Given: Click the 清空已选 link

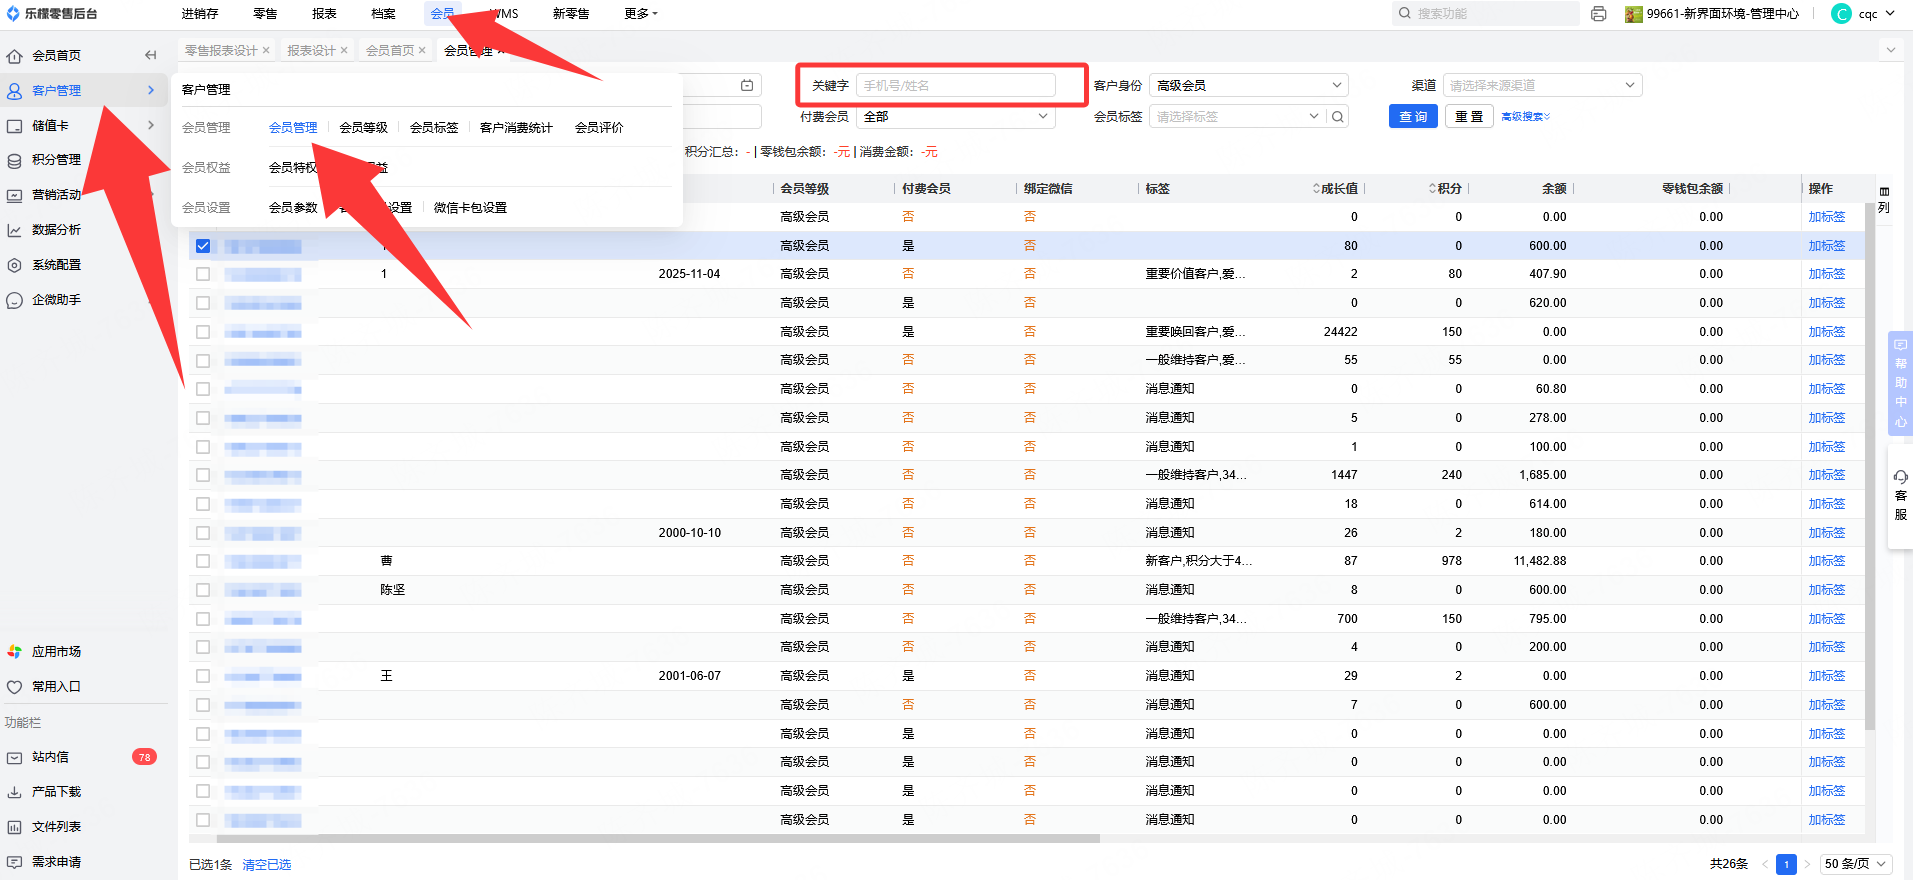Looking at the screenshot, I should 267,865.
